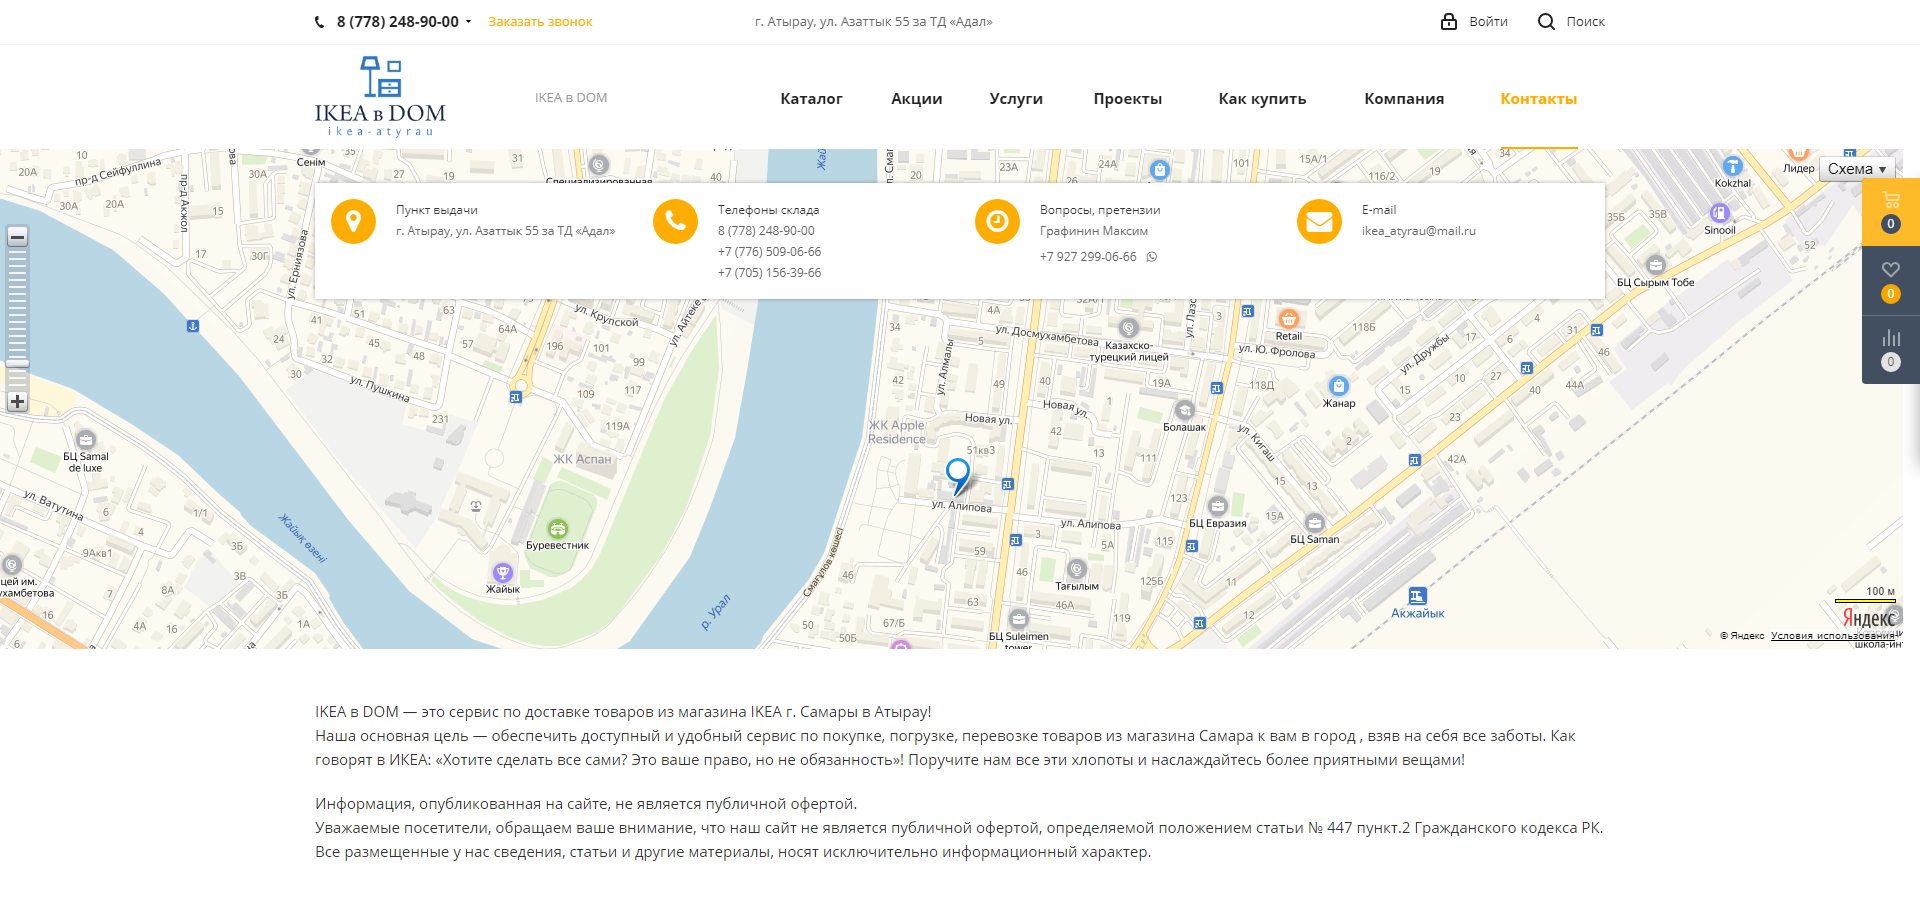1920x920 pixels.
Task: Open favorites heart side icon
Action: click(1890, 281)
